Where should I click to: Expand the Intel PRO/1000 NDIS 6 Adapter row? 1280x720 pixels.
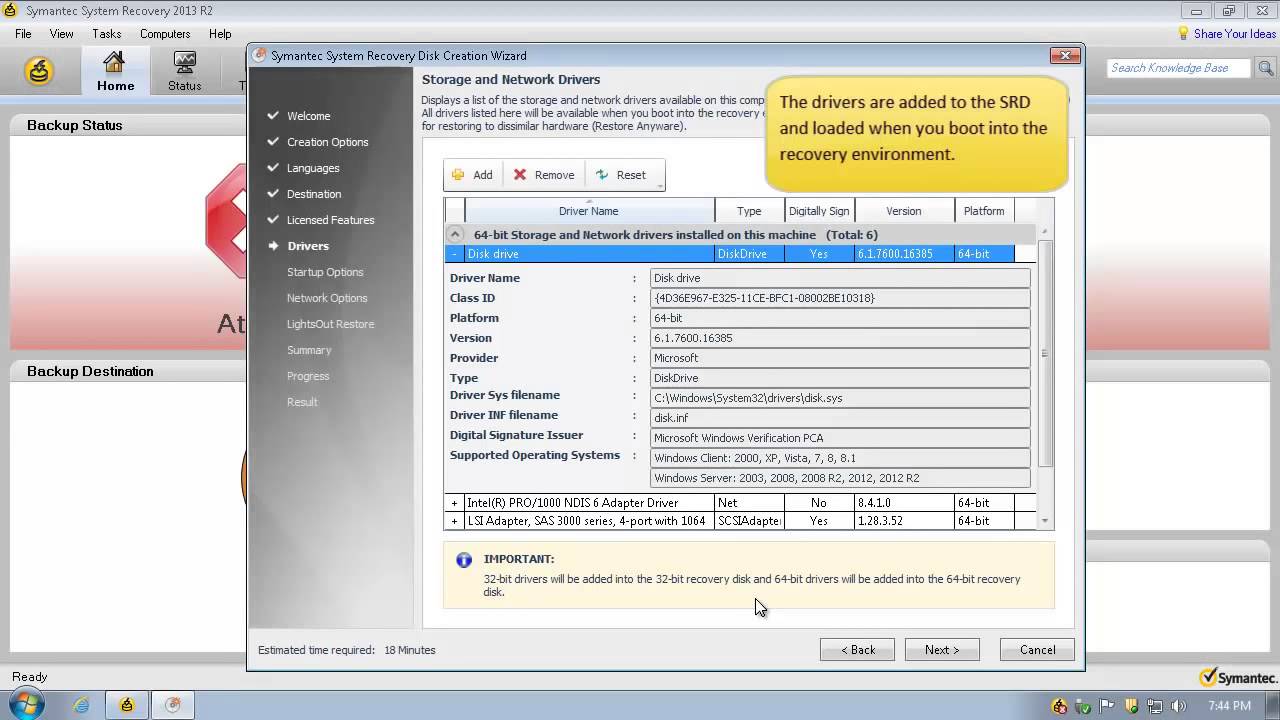tap(454, 503)
